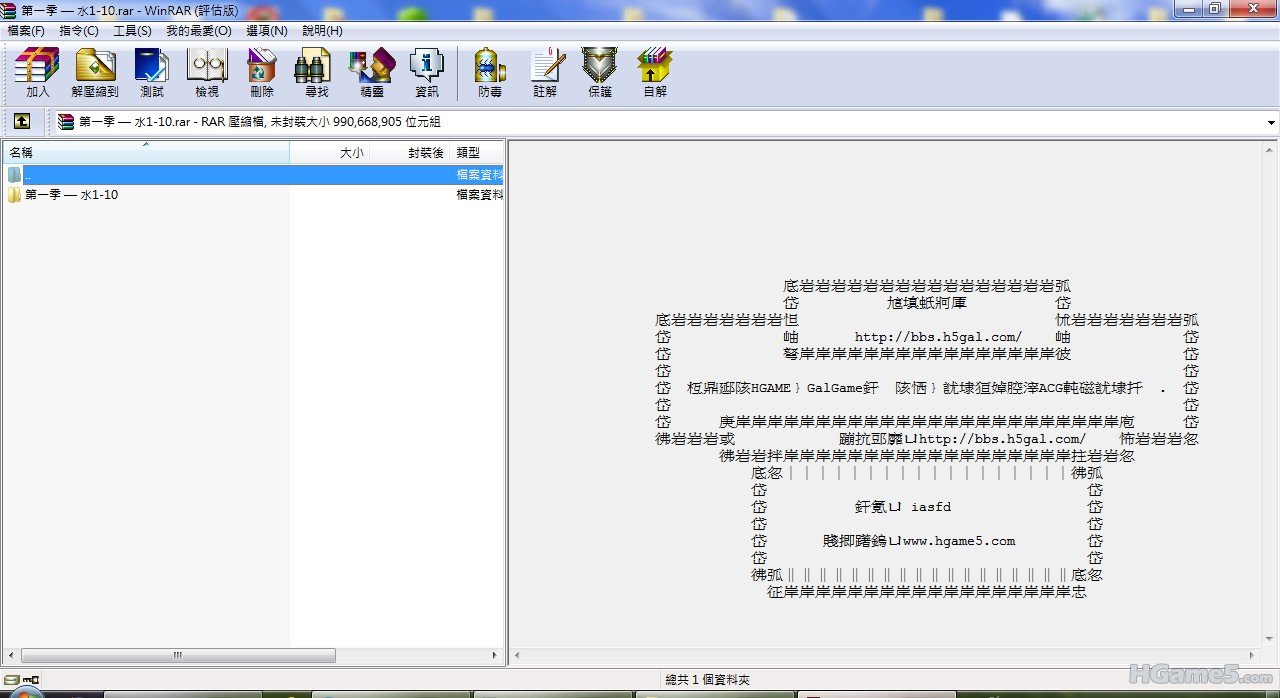The height and width of the screenshot is (698, 1280).
Task: Click the 測試 (Test) archive icon
Action: click(x=152, y=72)
